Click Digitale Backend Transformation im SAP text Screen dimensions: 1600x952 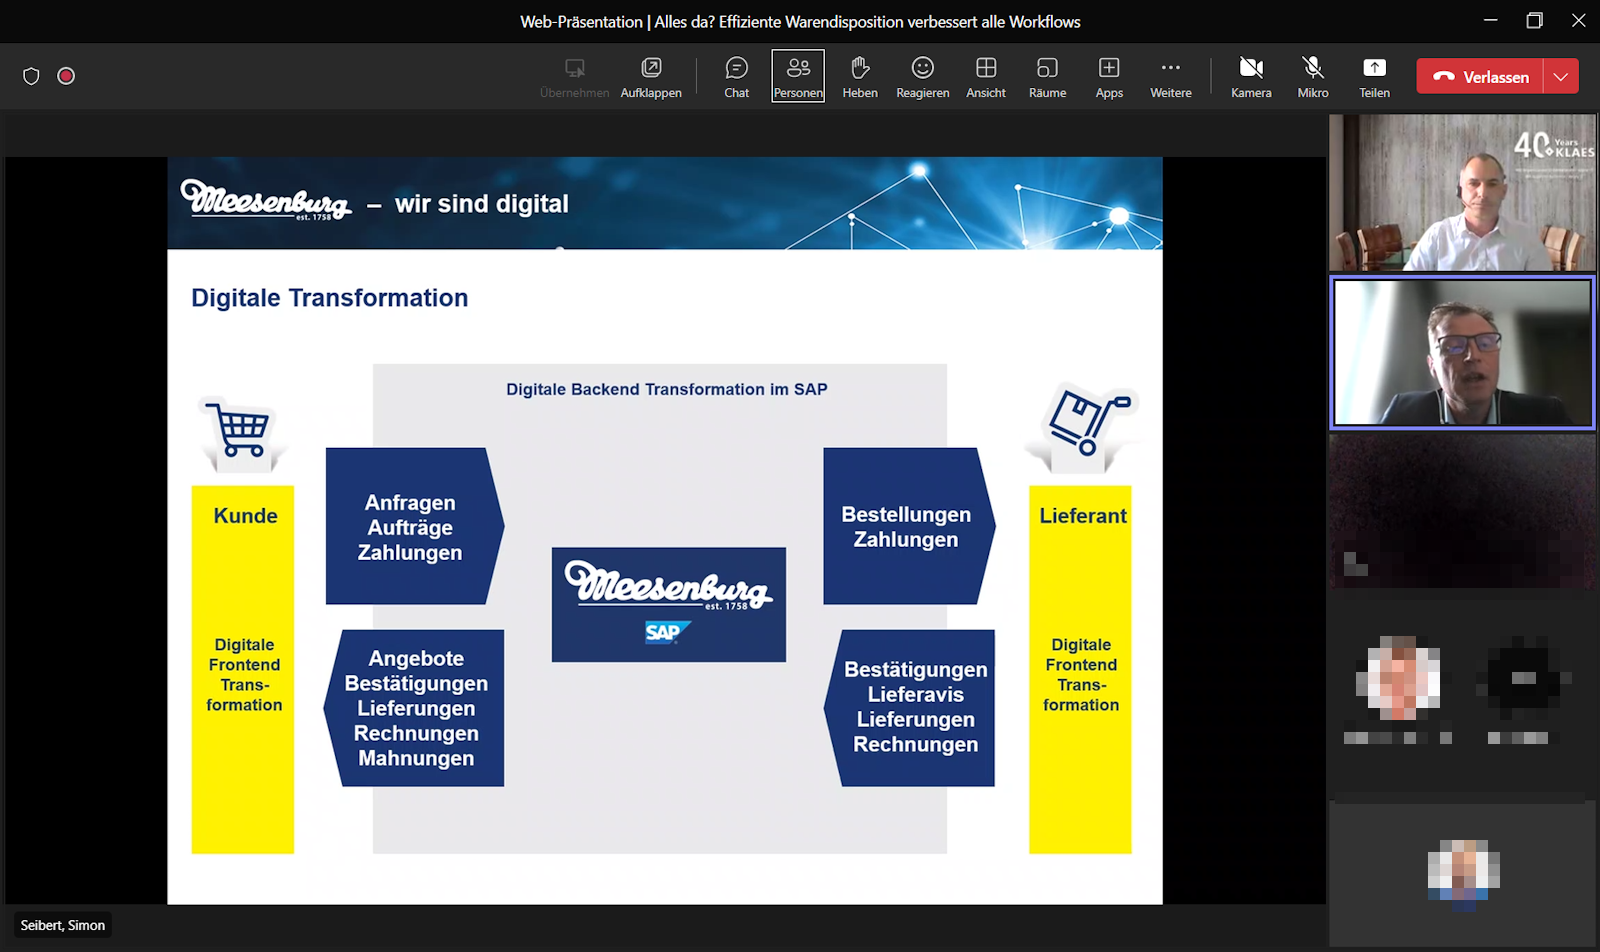(x=667, y=389)
